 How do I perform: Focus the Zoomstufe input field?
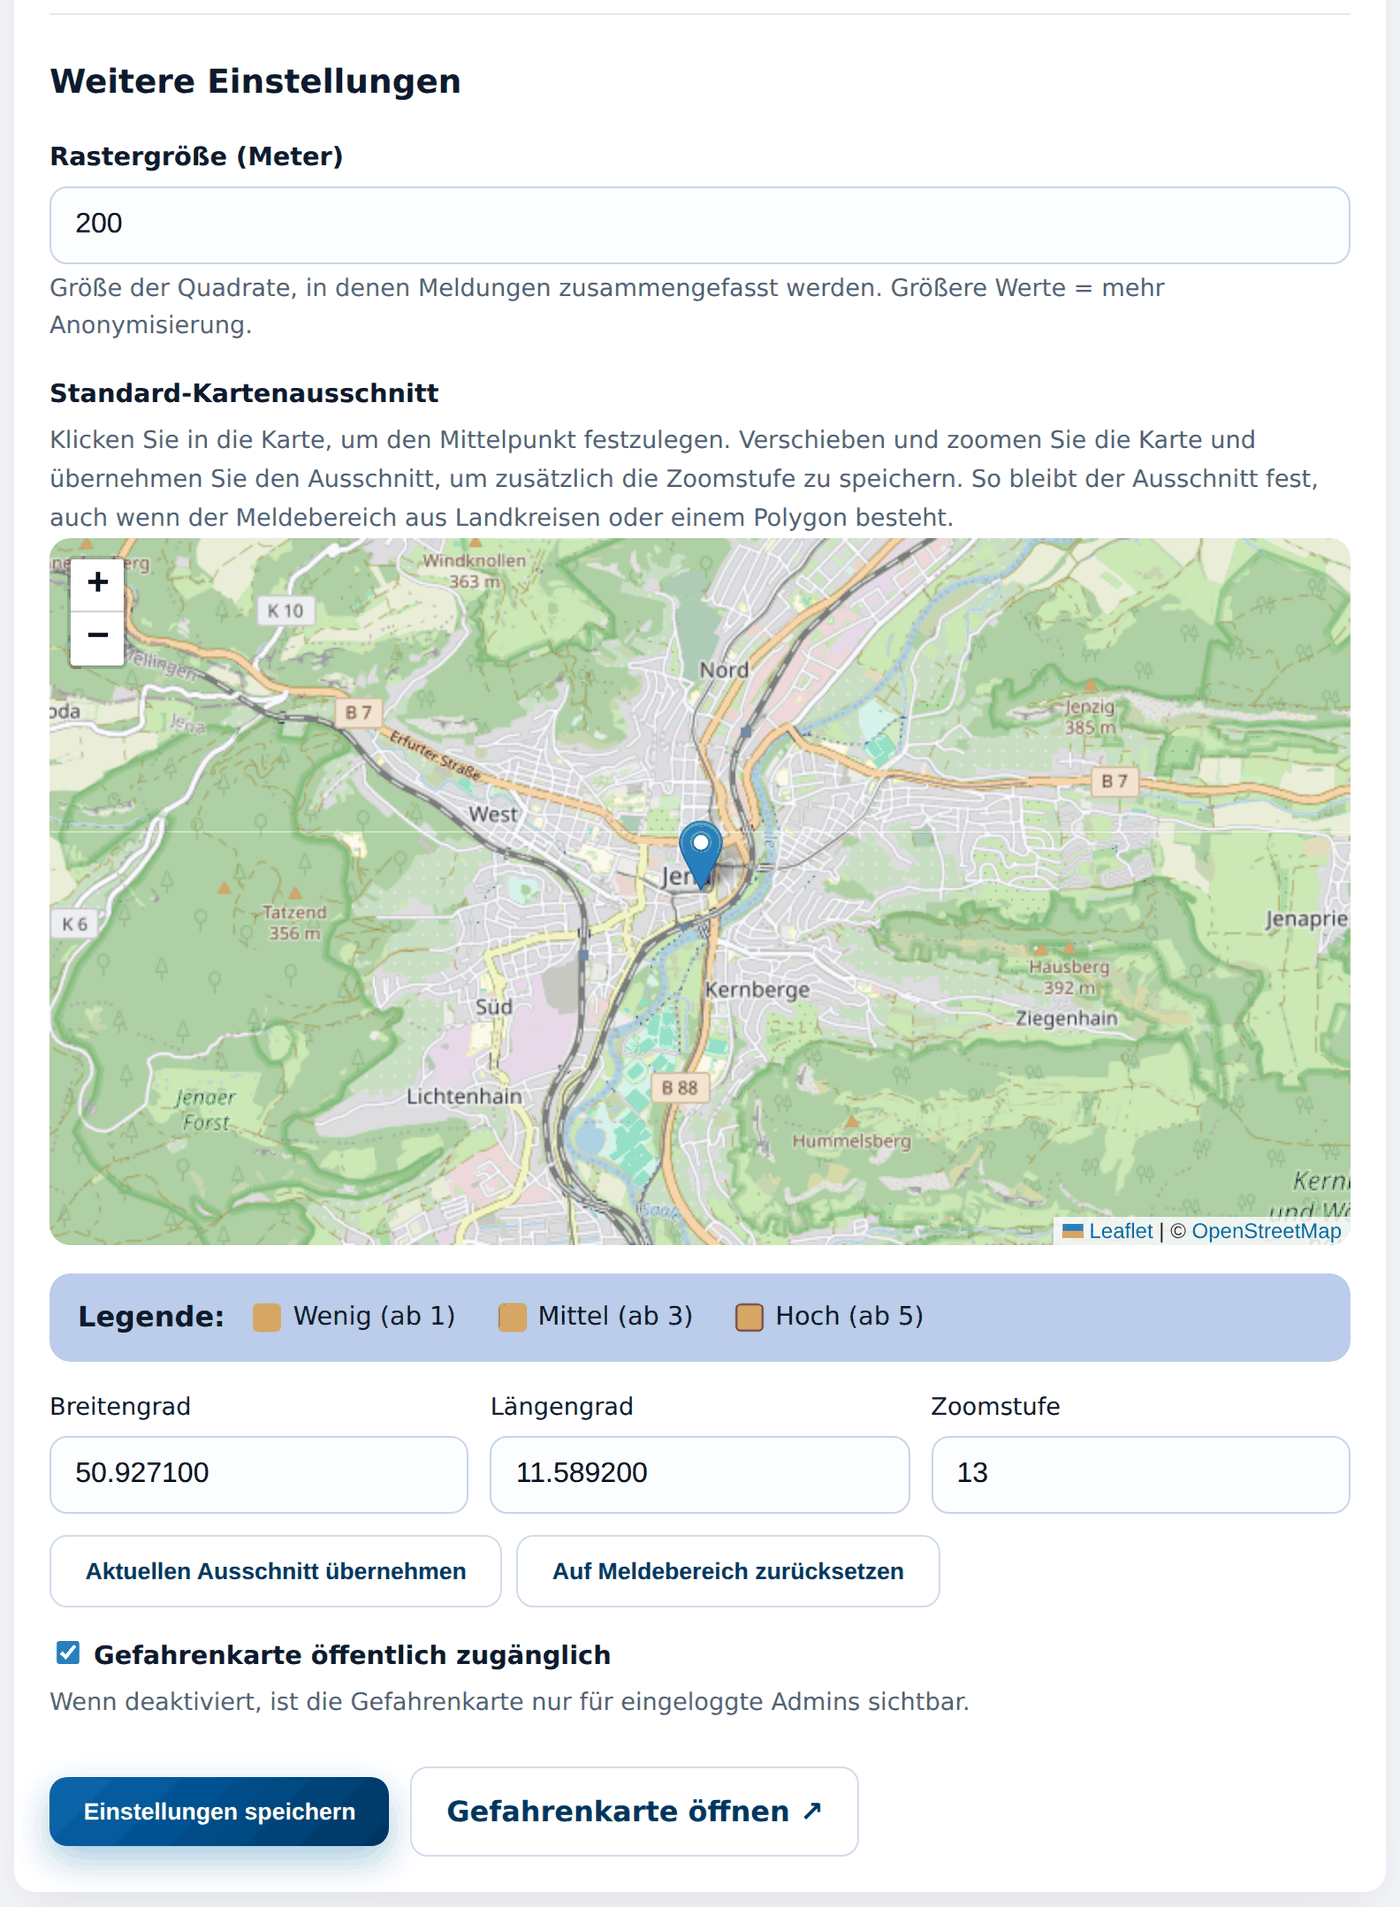click(1140, 1474)
